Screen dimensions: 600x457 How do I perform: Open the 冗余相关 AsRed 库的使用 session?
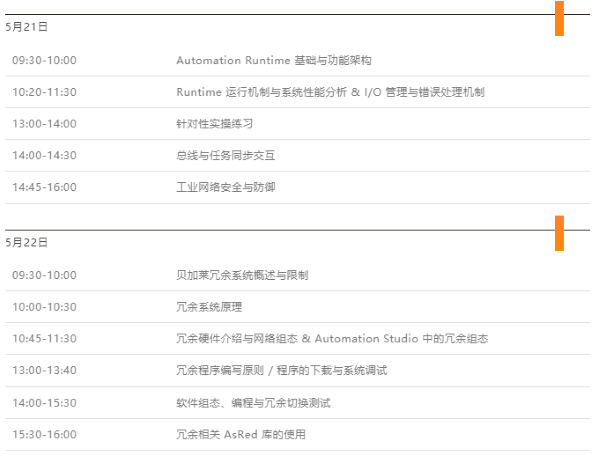[x=241, y=435]
